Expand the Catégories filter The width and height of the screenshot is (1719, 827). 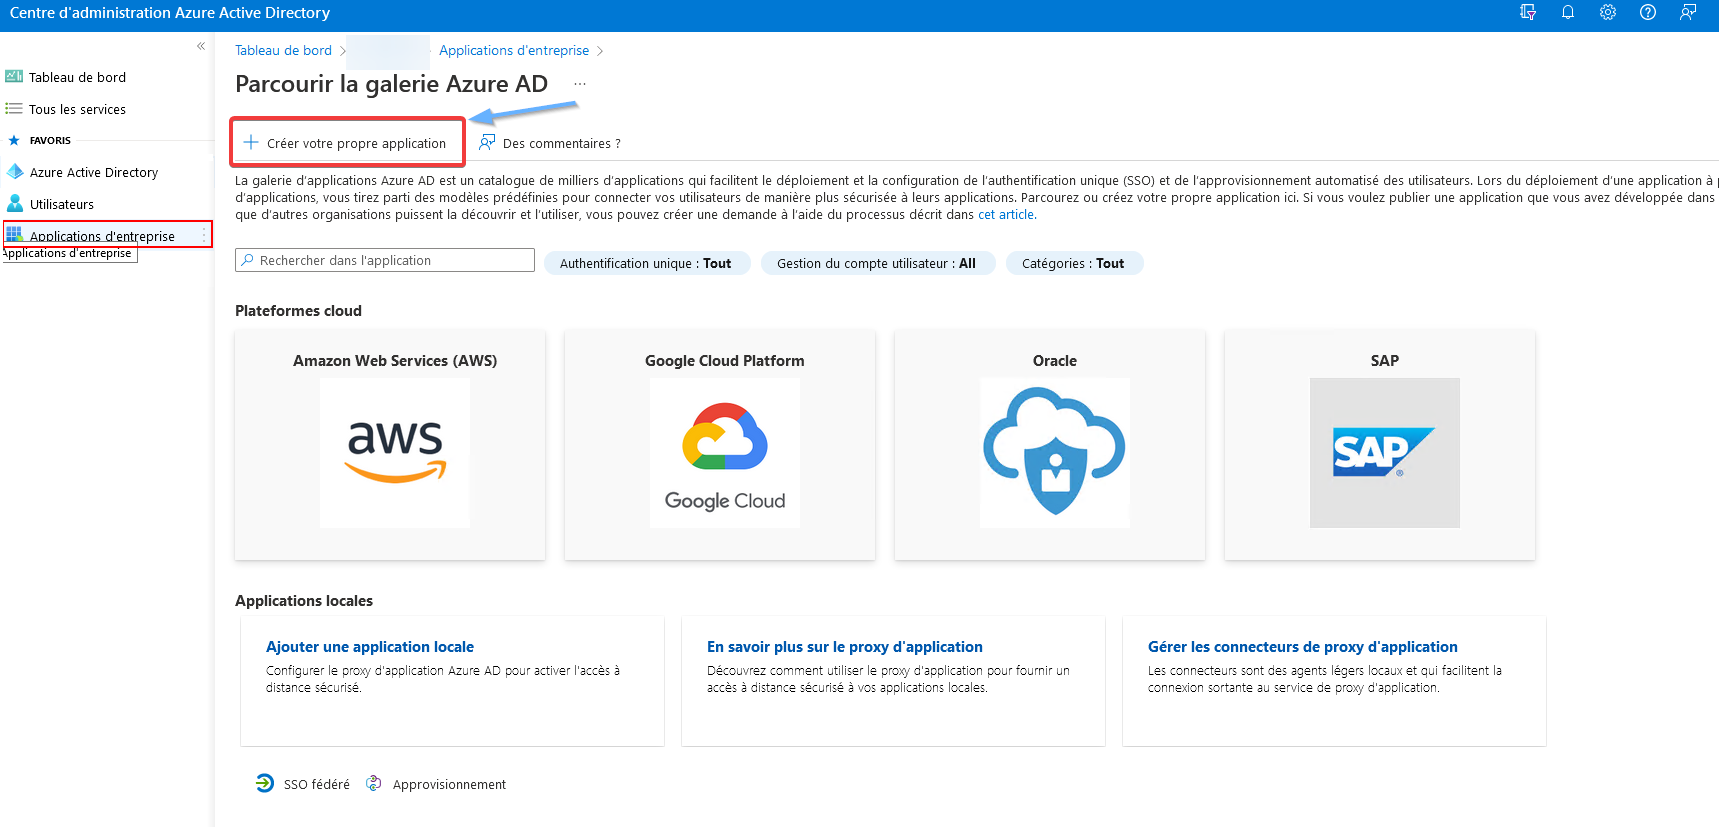click(x=1073, y=264)
